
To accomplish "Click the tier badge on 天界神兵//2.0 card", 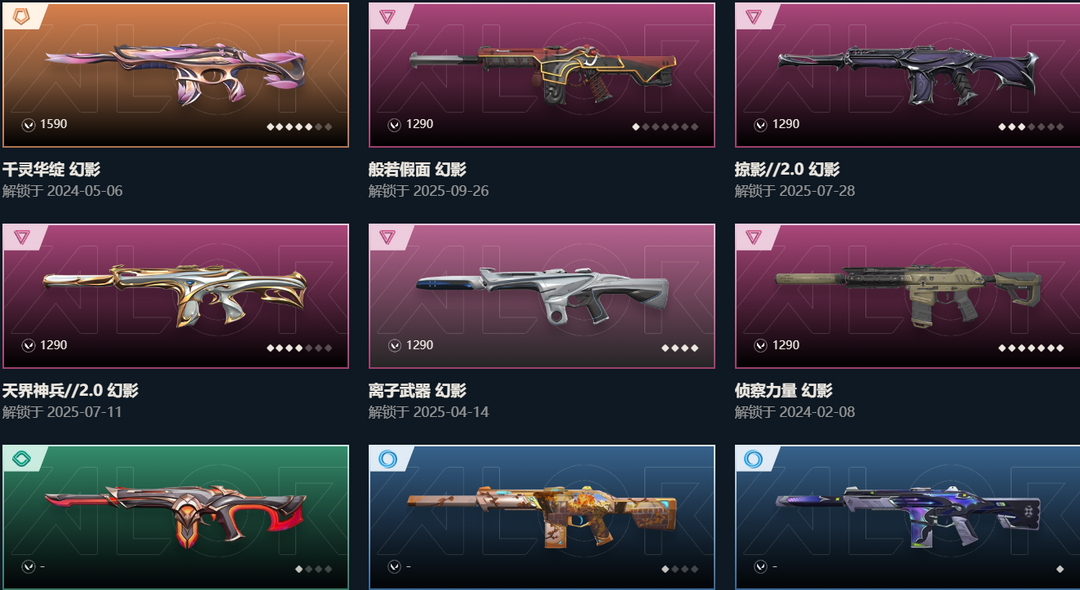I will point(21,238).
